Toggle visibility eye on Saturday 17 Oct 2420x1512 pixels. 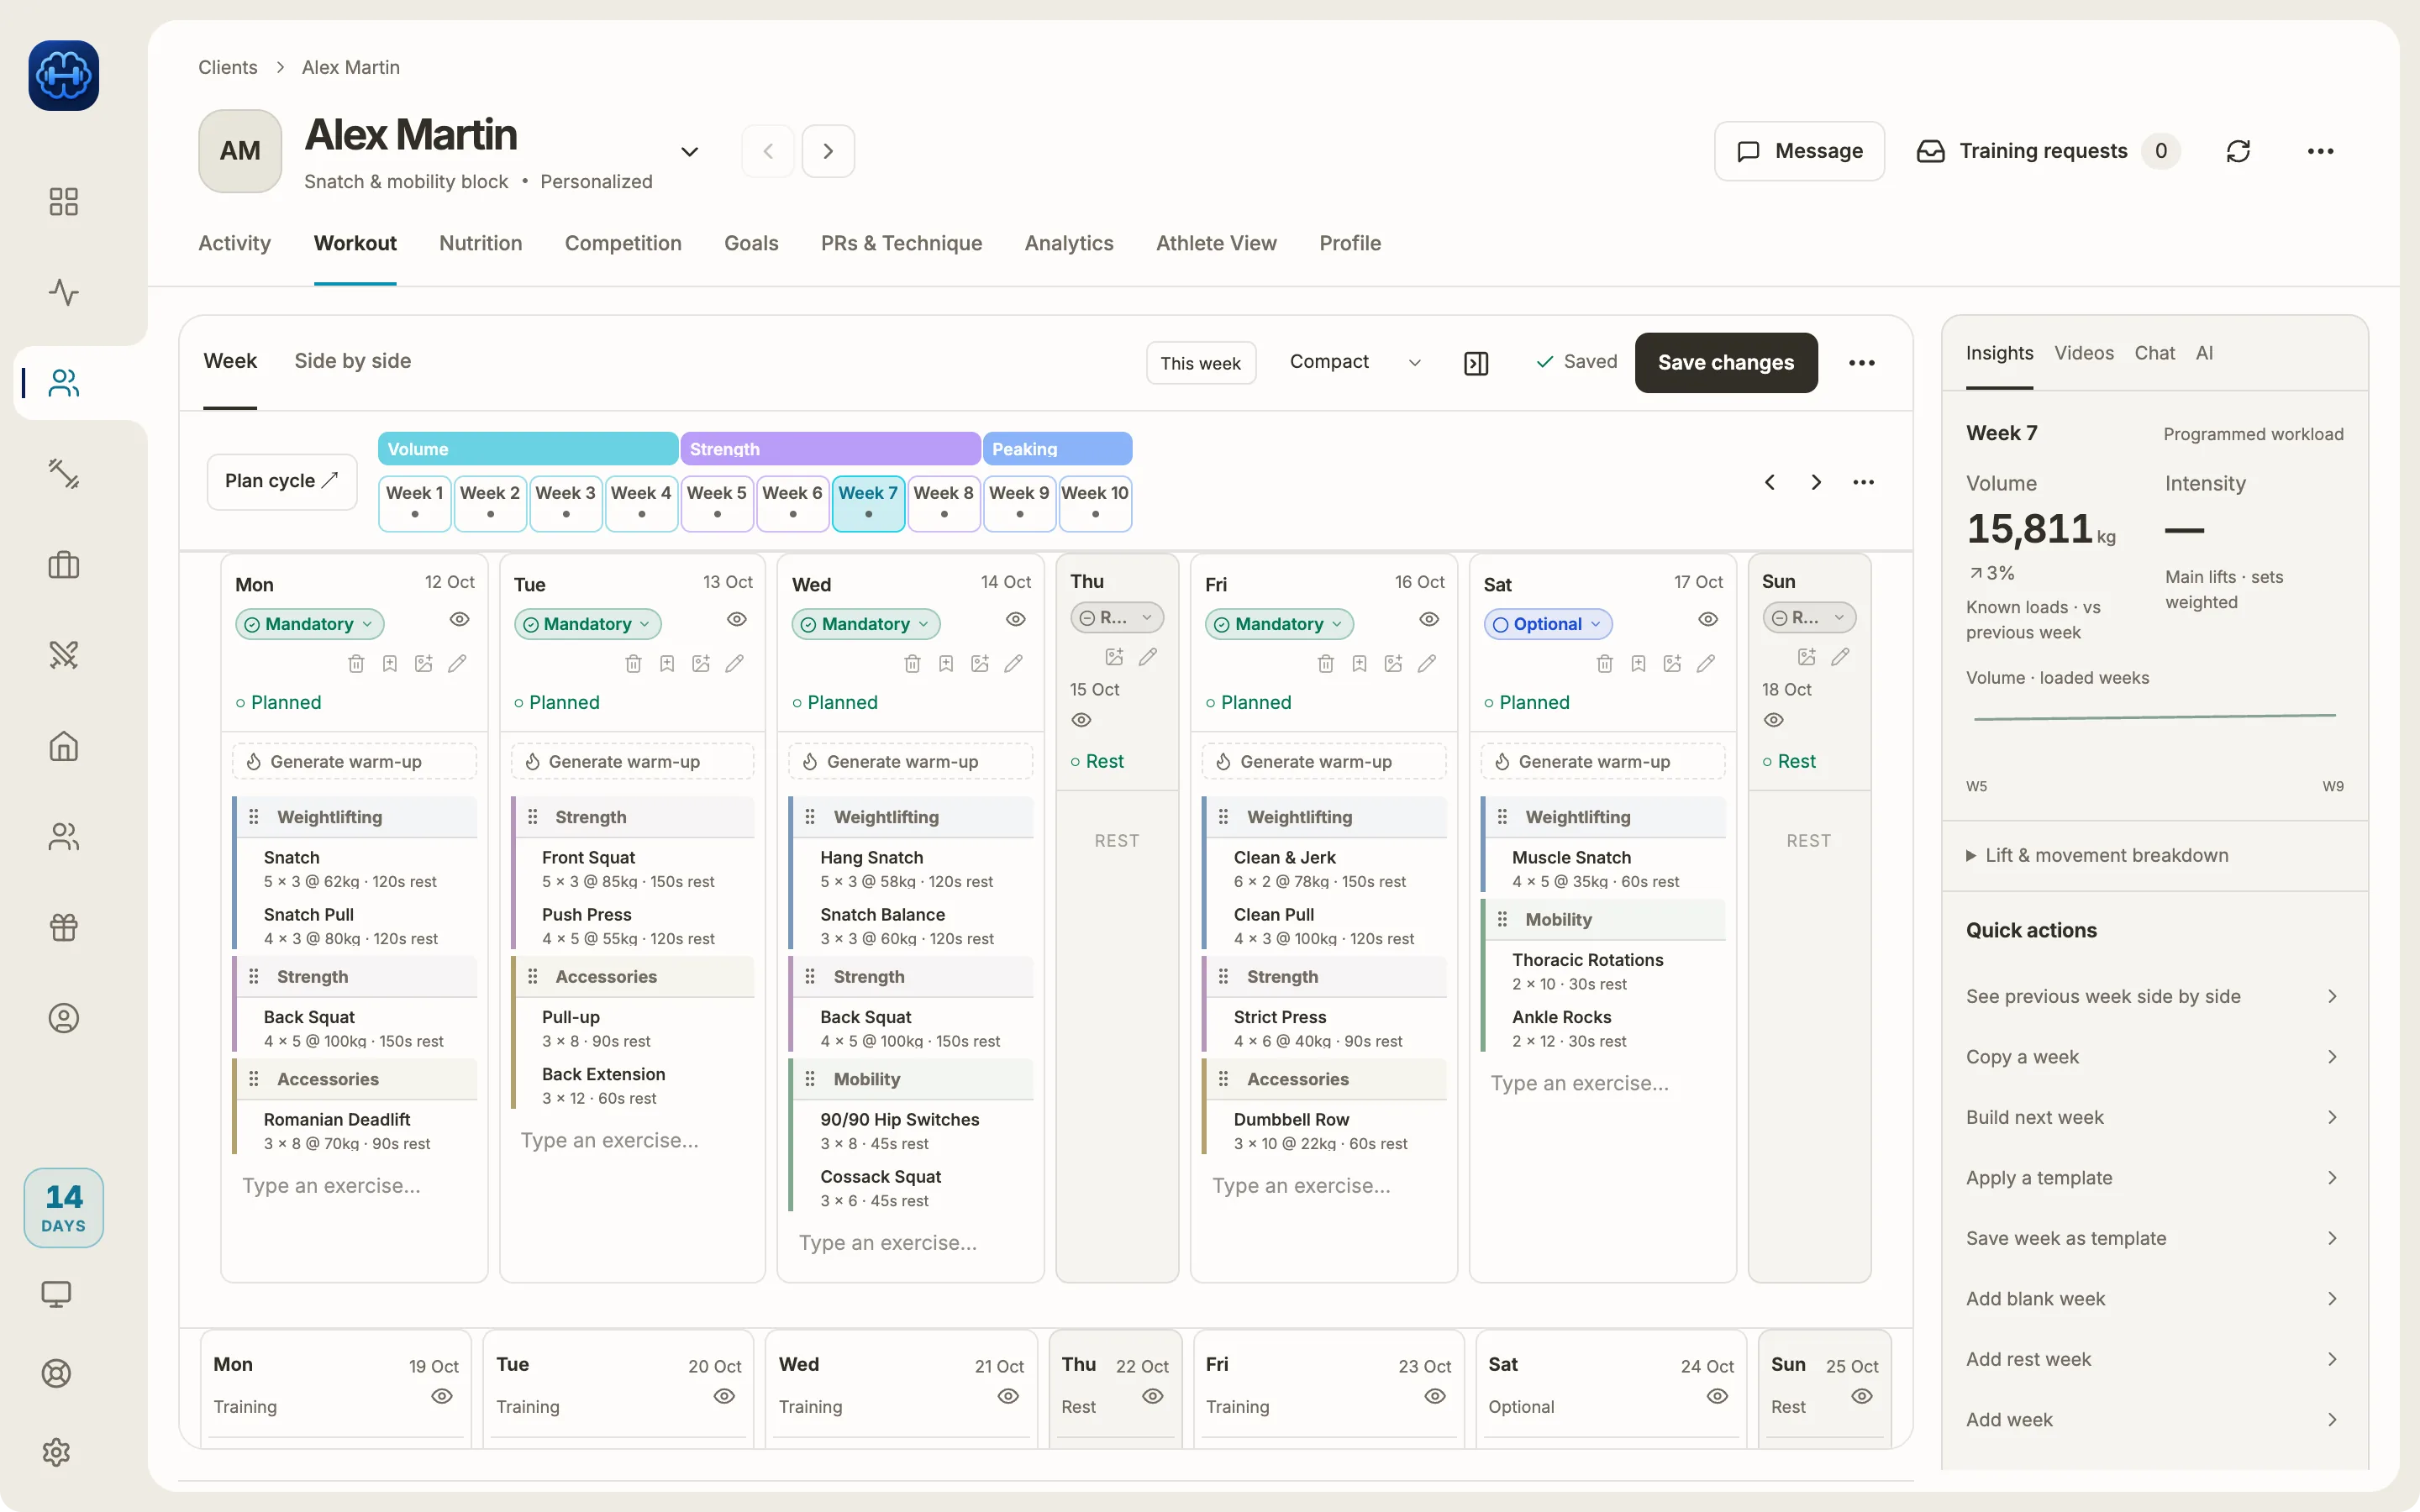click(x=1708, y=619)
